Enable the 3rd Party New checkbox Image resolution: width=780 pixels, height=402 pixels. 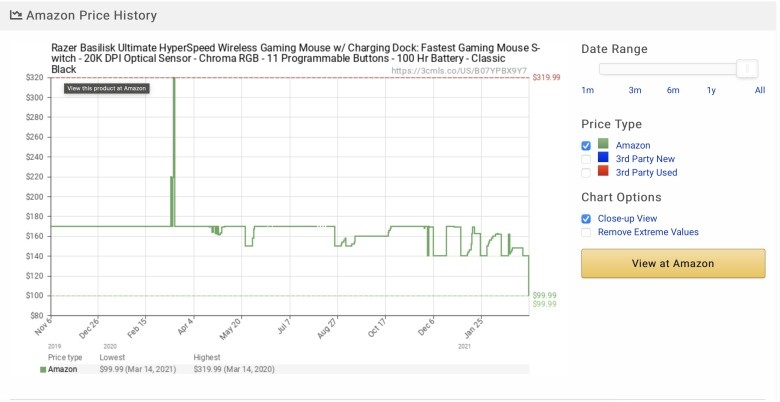(586, 159)
